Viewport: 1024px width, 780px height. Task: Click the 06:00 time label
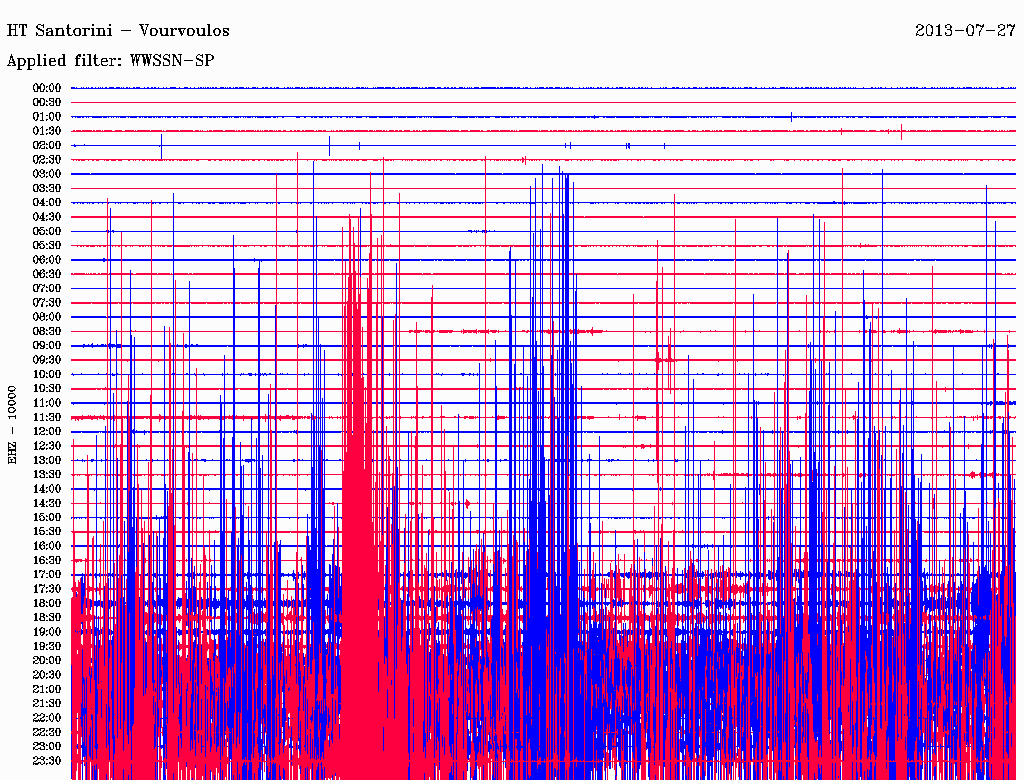pos(46,260)
